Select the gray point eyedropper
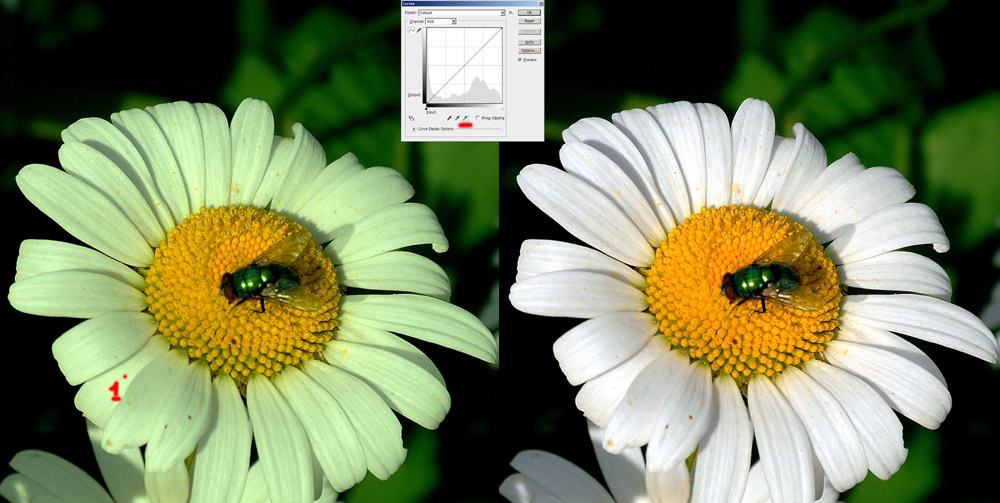 [x=457, y=118]
